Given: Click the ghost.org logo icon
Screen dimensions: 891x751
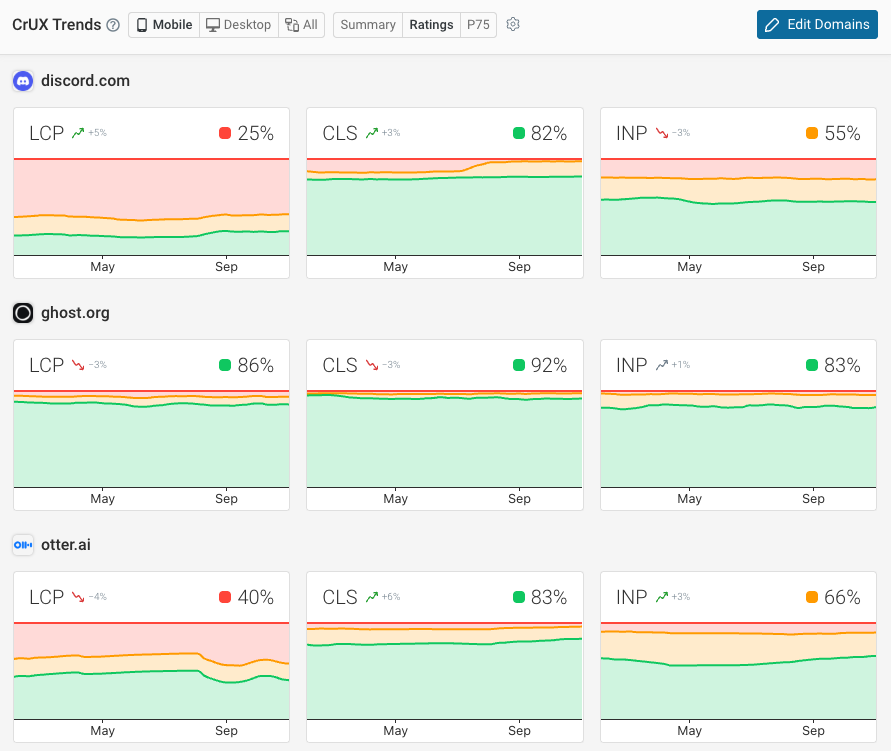Looking at the screenshot, I should [x=22, y=313].
